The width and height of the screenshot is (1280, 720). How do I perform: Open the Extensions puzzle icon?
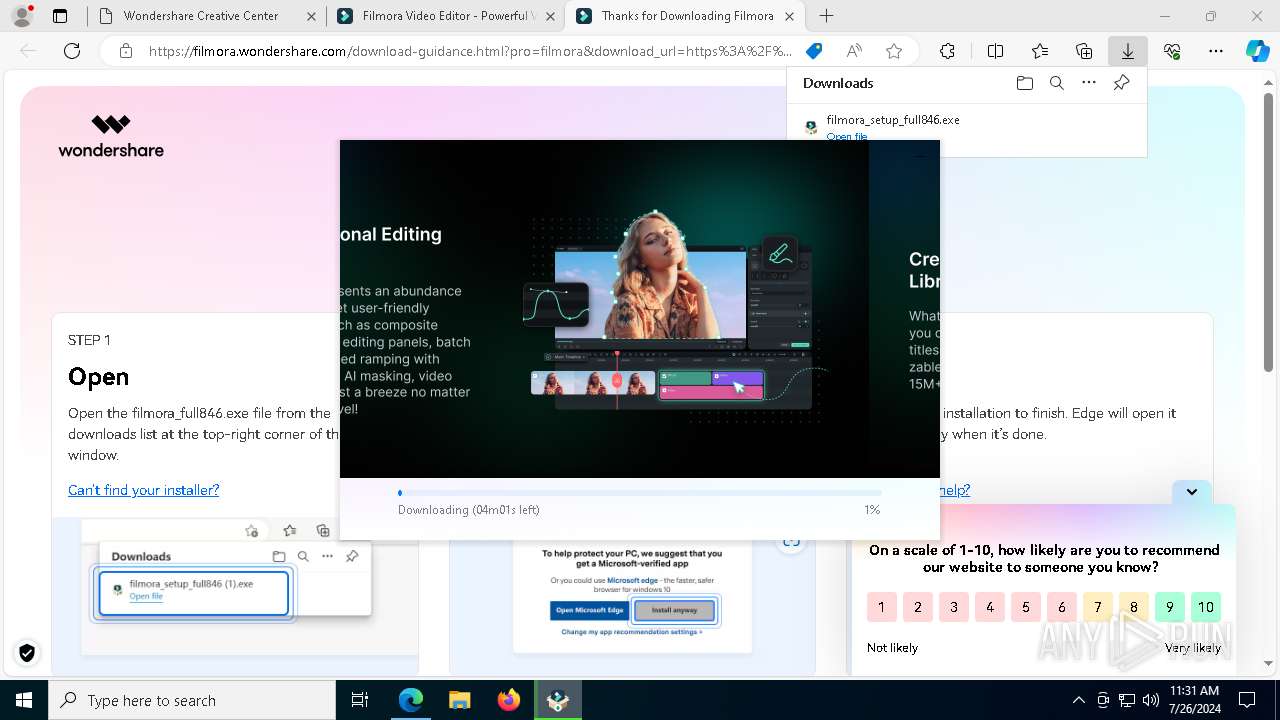[x=947, y=51]
